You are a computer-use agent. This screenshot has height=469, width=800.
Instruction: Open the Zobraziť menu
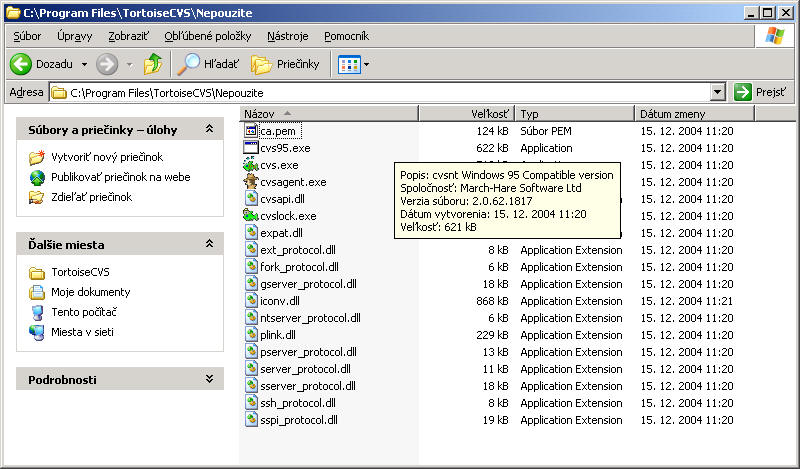[129, 36]
